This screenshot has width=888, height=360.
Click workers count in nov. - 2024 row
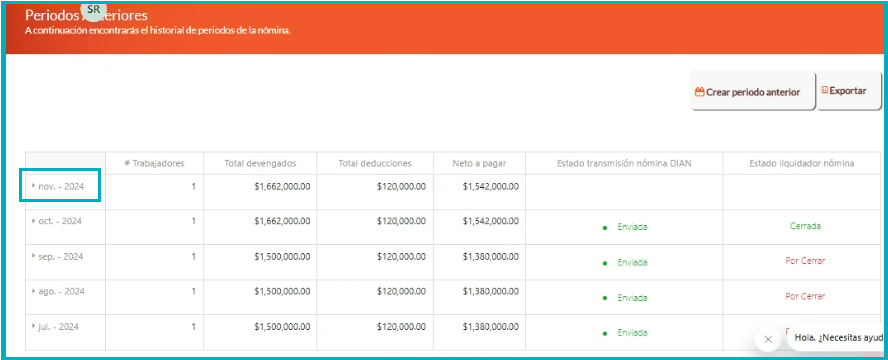pyautogui.click(x=193, y=186)
